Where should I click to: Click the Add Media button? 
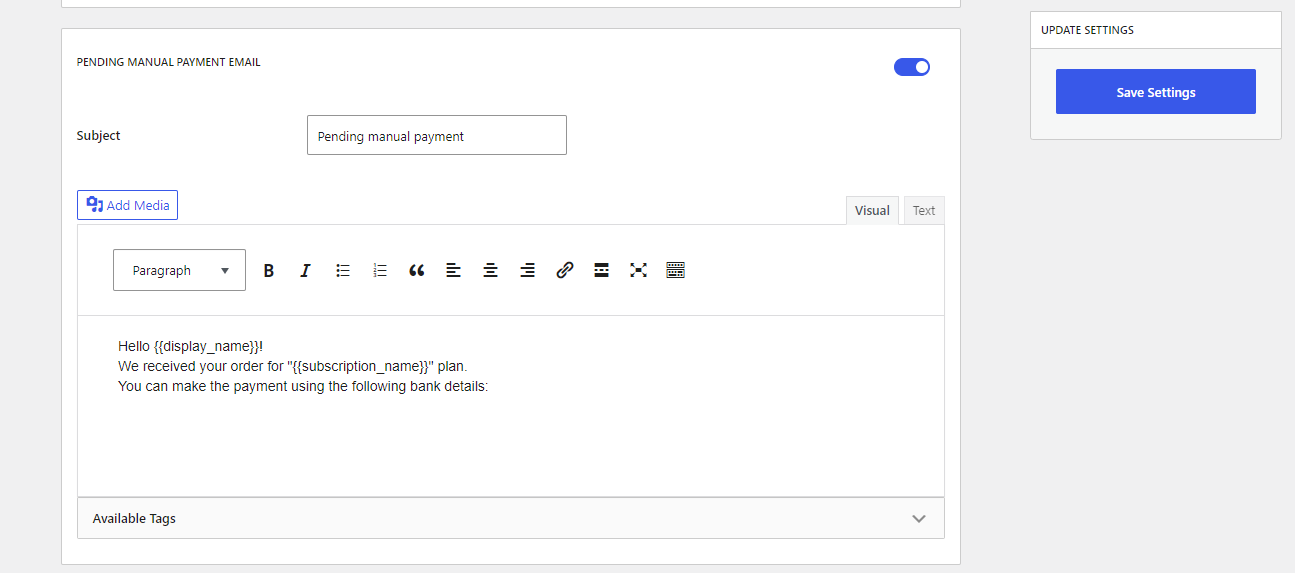(x=128, y=205)
